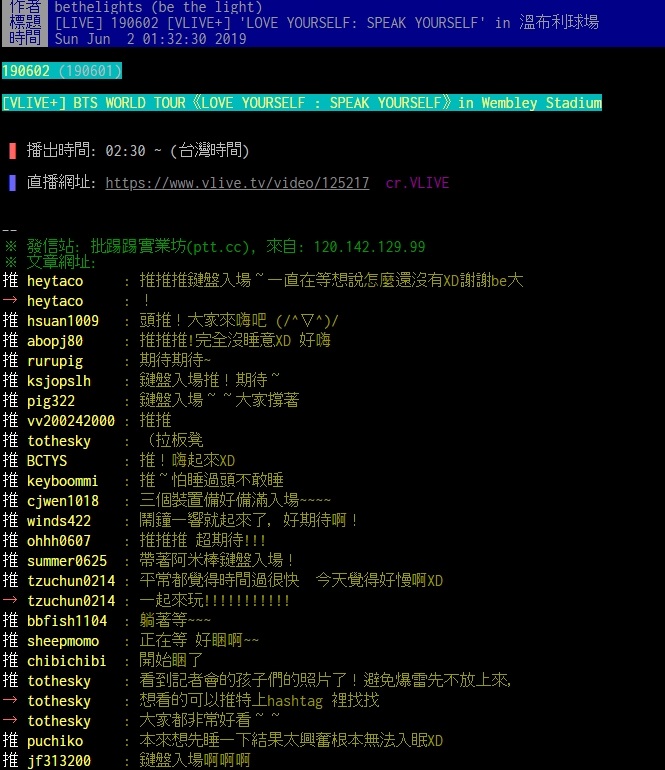
Task: Click username jf313200
Action: tap(59, 761)
